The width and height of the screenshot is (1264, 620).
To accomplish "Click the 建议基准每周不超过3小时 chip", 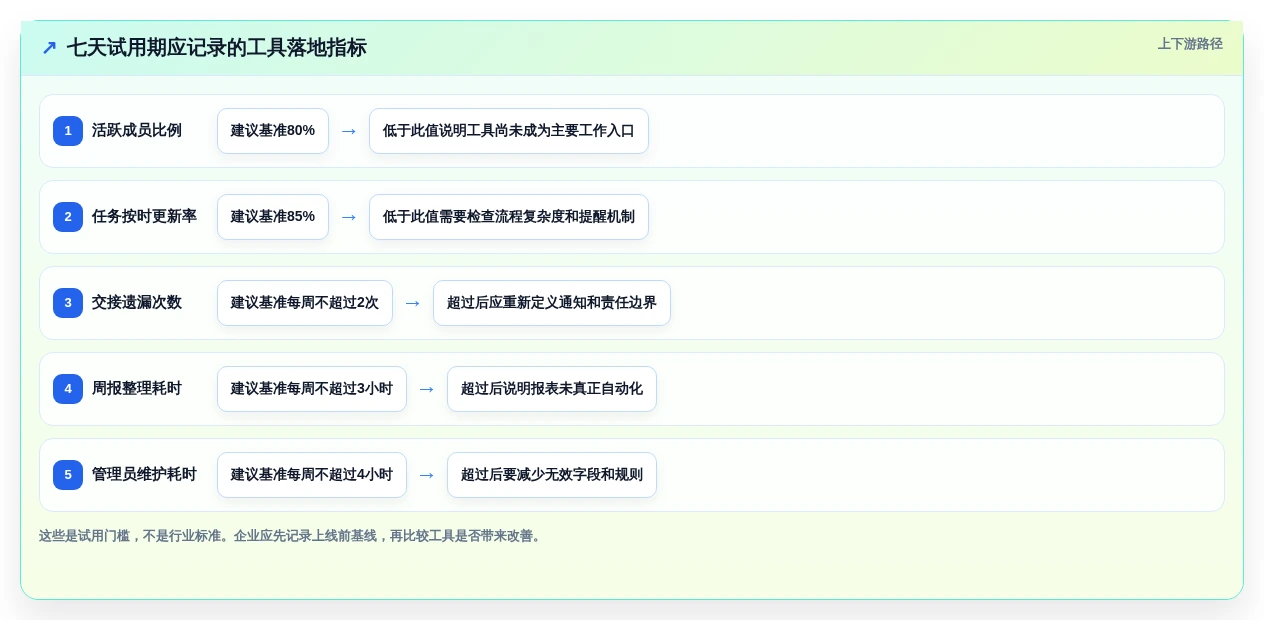I will (312, 389).
